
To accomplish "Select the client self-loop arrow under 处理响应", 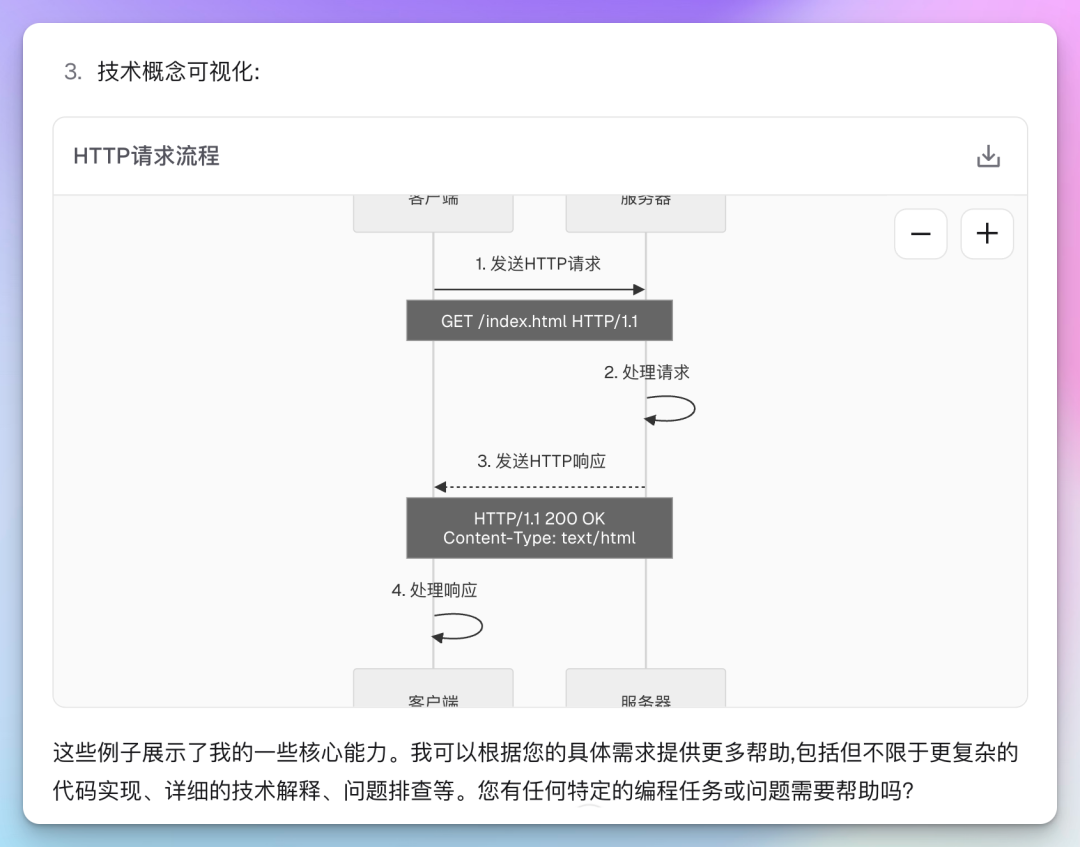I will tap(458, 628).
